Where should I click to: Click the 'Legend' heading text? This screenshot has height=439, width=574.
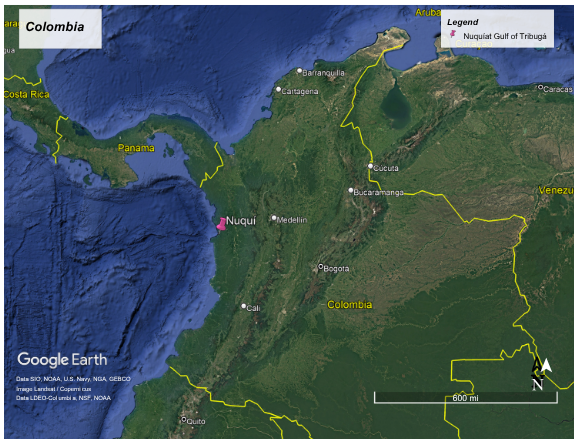click(x=462, y=22)
